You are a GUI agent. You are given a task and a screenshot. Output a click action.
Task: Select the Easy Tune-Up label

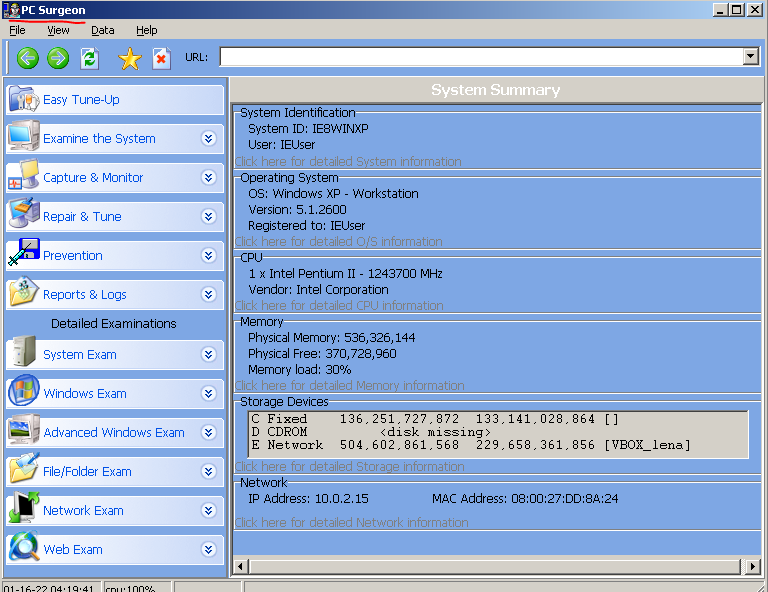[x=81, y=100]
